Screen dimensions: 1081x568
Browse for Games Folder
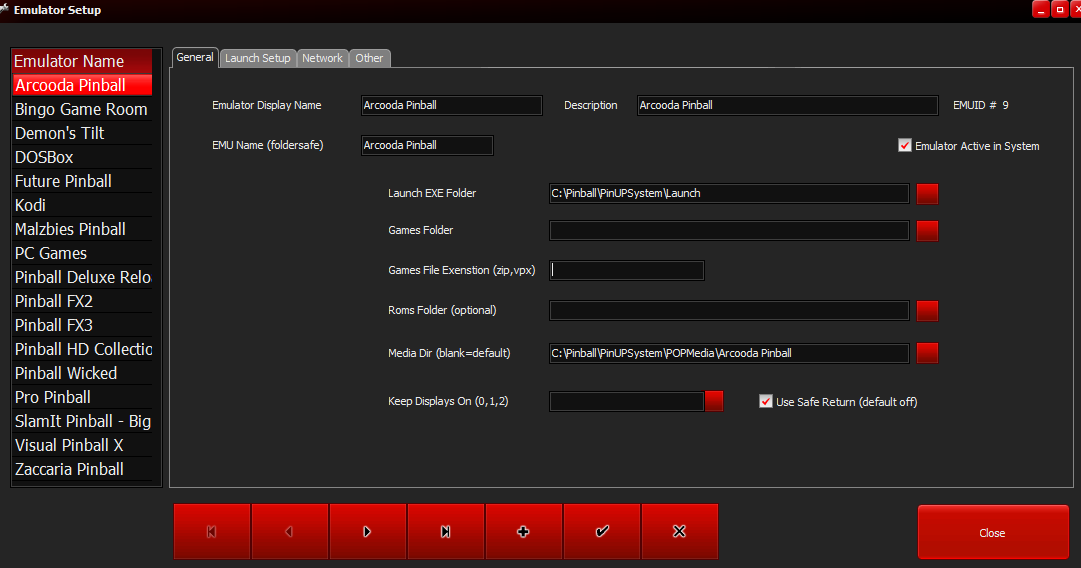pos(927,231)
